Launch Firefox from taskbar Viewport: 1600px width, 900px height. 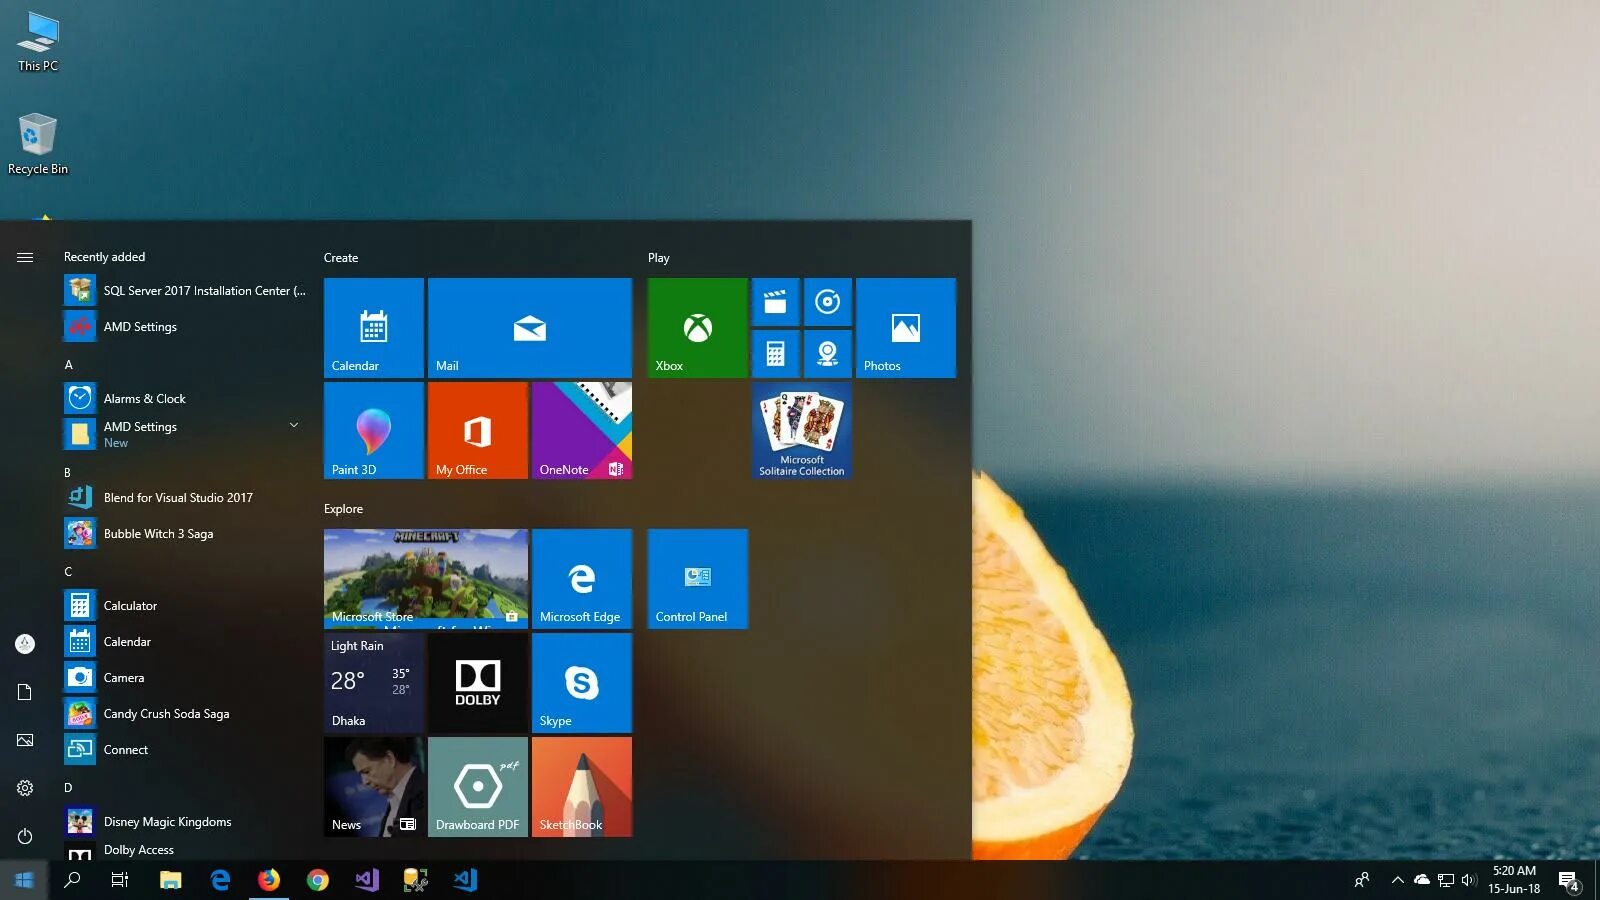(269, 880)
